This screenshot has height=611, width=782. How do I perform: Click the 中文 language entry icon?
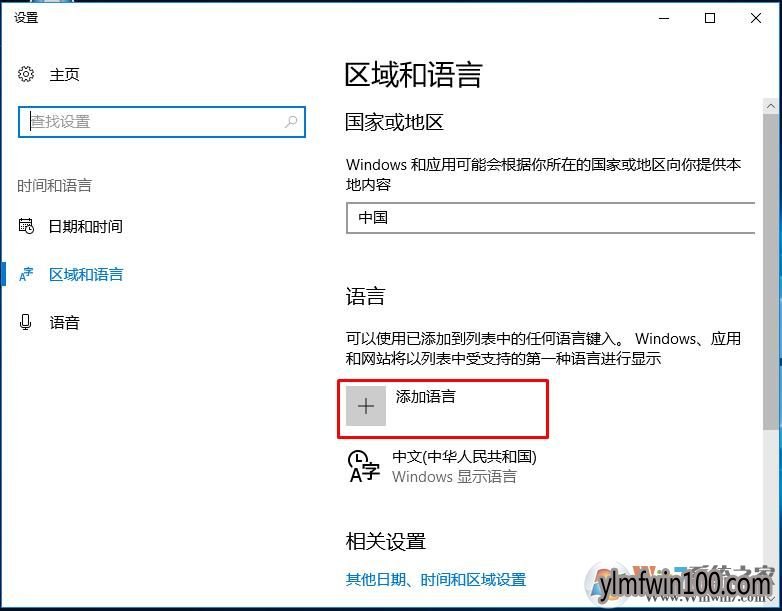pyautogui.click(x=364, y=466)
